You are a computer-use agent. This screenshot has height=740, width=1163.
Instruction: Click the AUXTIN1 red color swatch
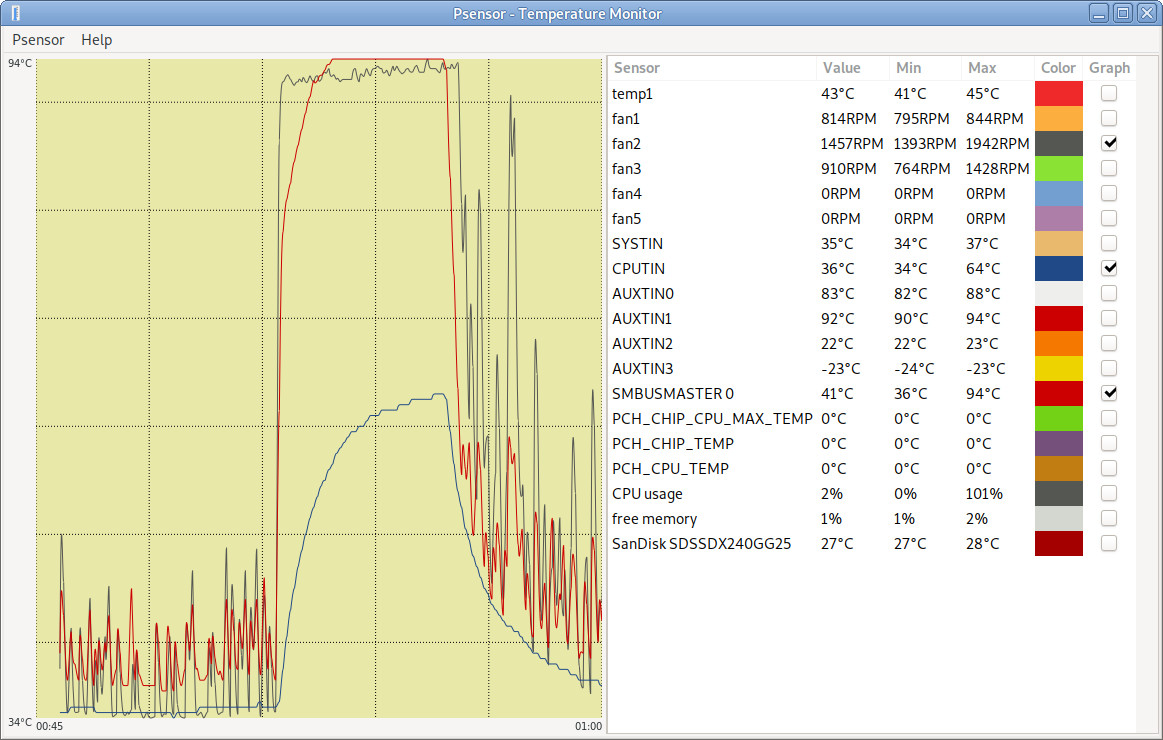(x=1058, y=319)
